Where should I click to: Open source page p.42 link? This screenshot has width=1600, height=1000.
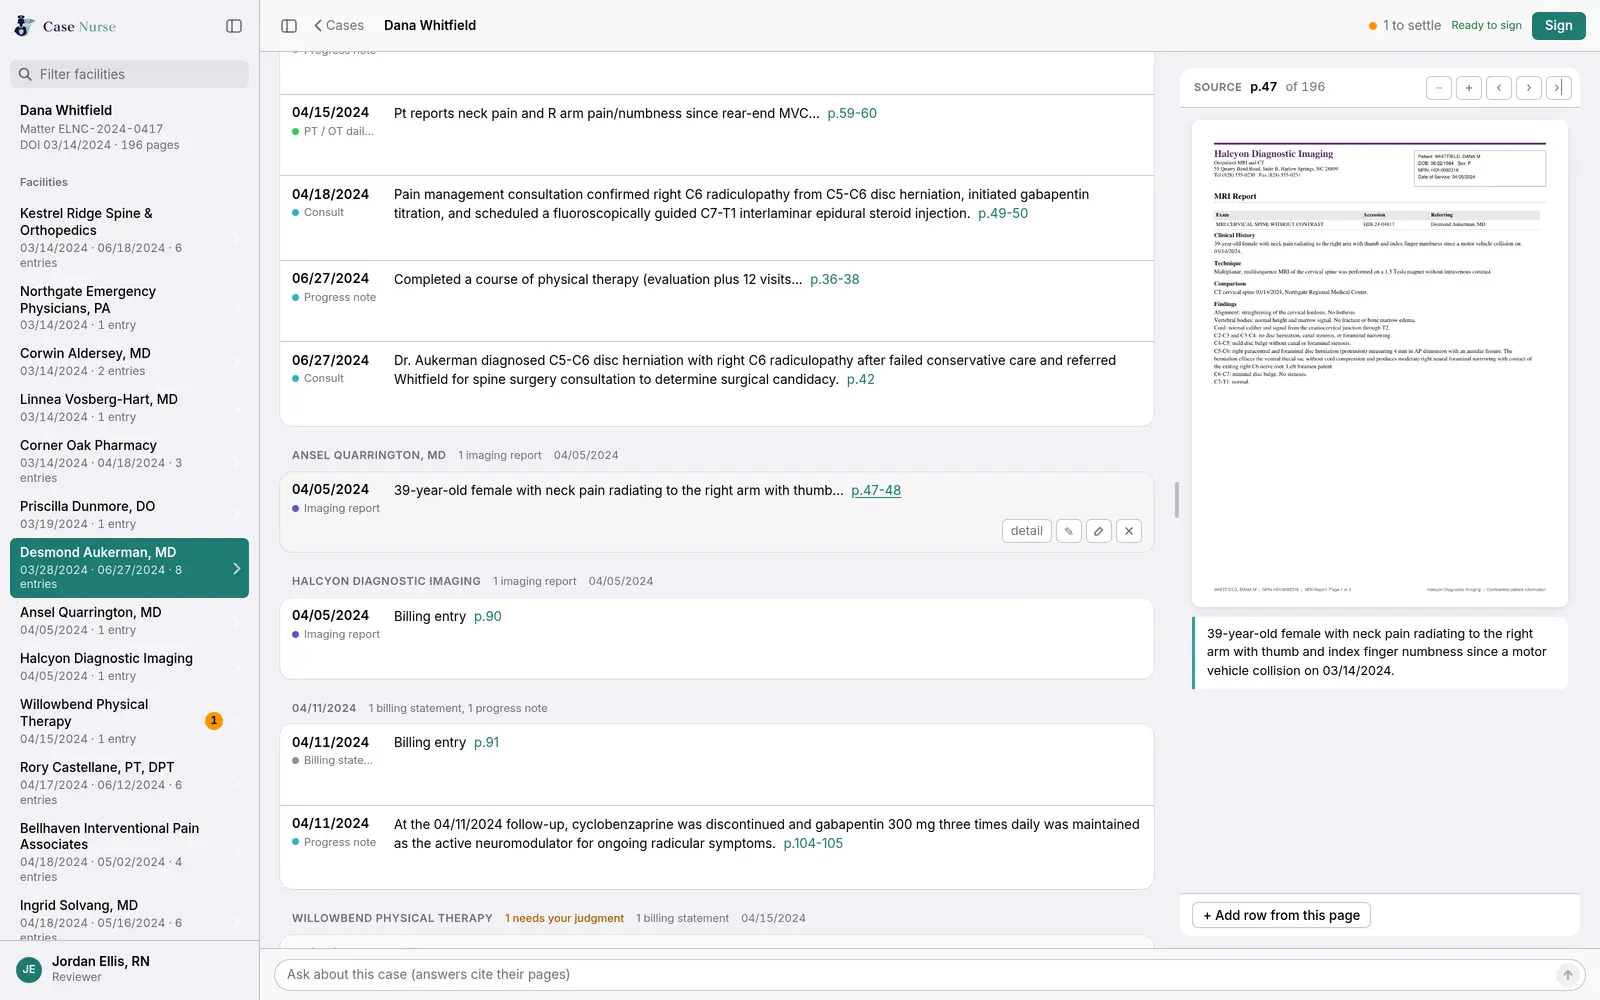tap(861, 380)
